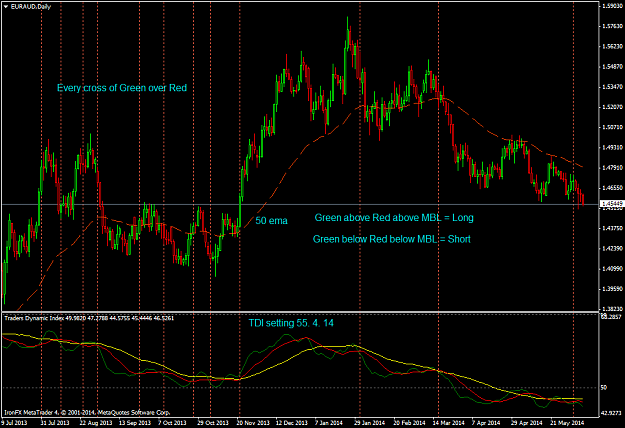This screenshot has width=625, height=428.
Task: Click the 1.39590 price axis label
Action: click(612, 289)
